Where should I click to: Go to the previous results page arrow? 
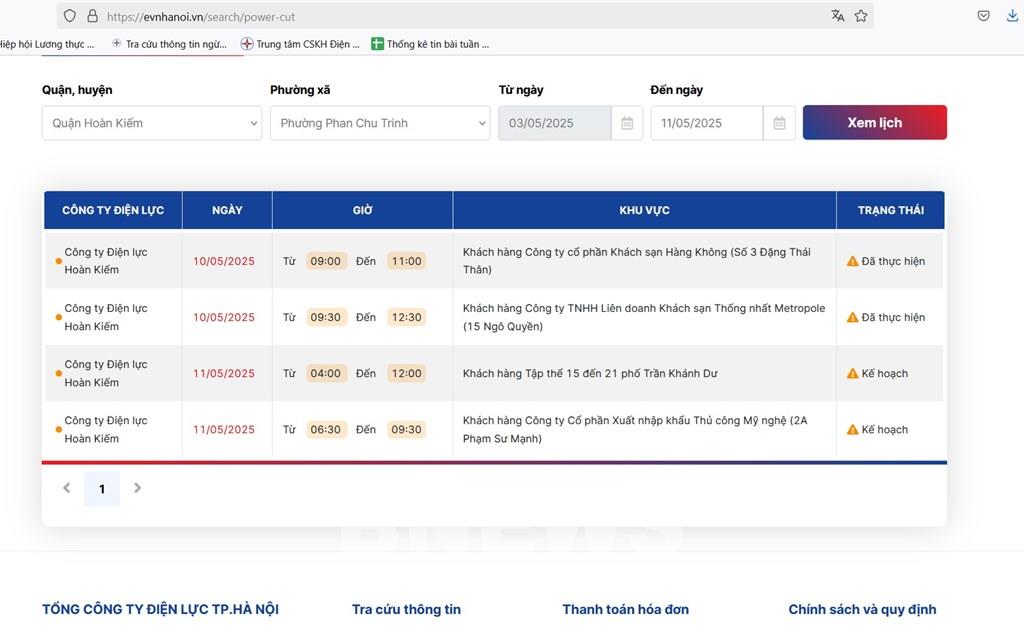tap(67, 488)
